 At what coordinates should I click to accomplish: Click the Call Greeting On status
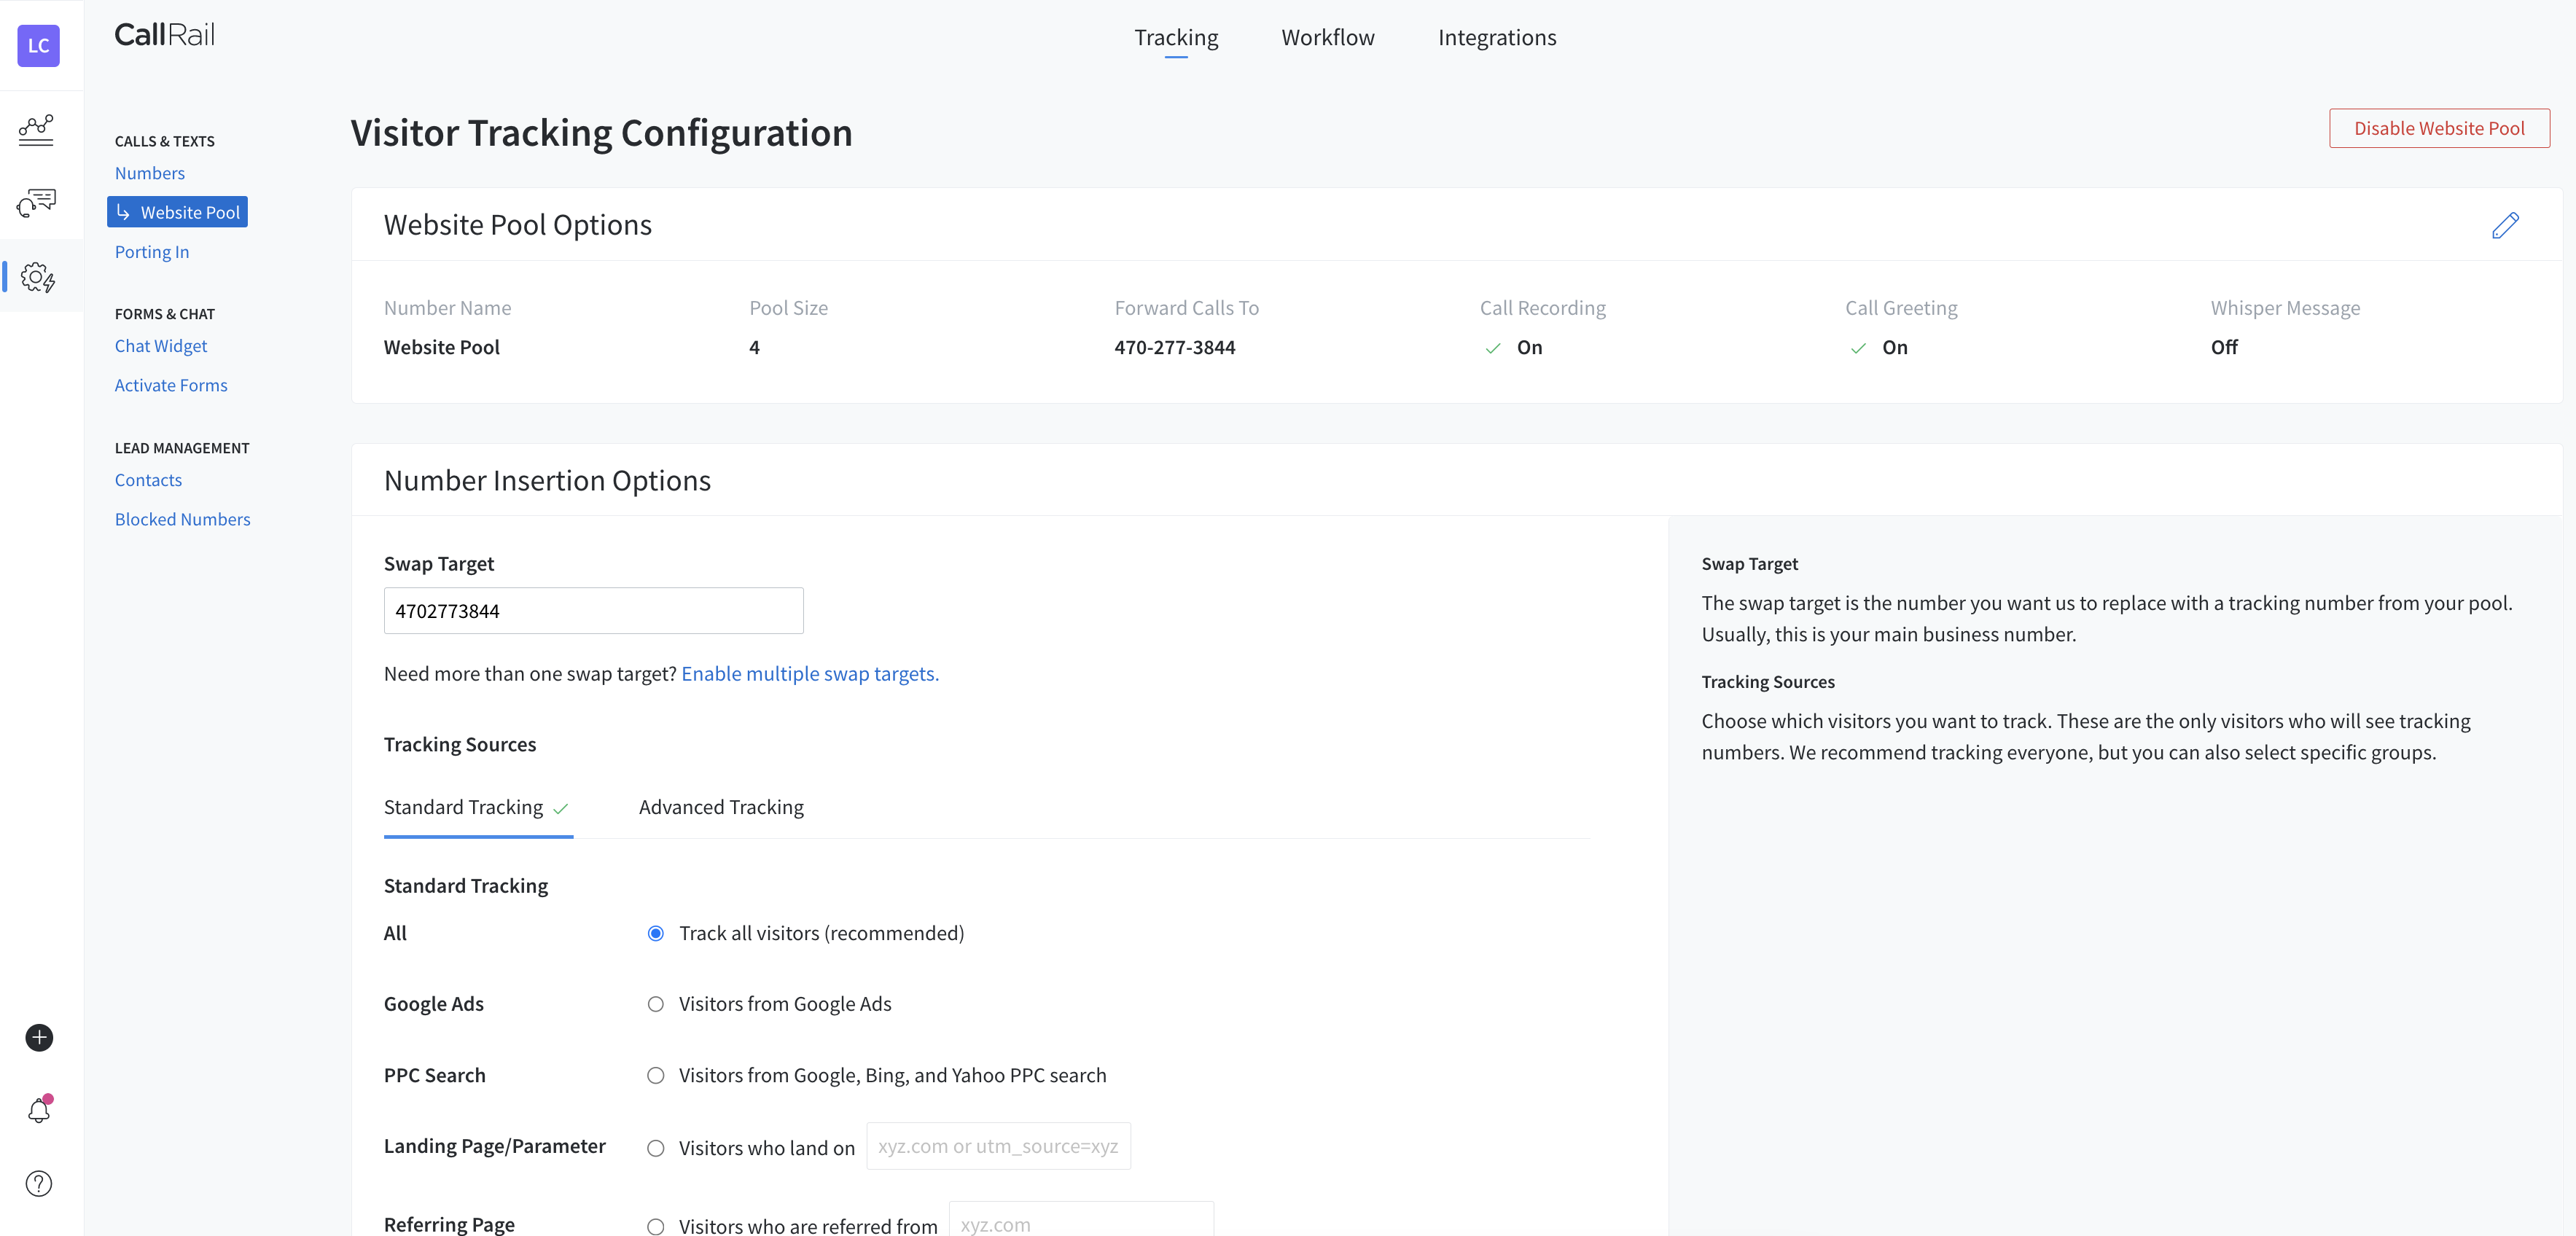pos(1879,347)
